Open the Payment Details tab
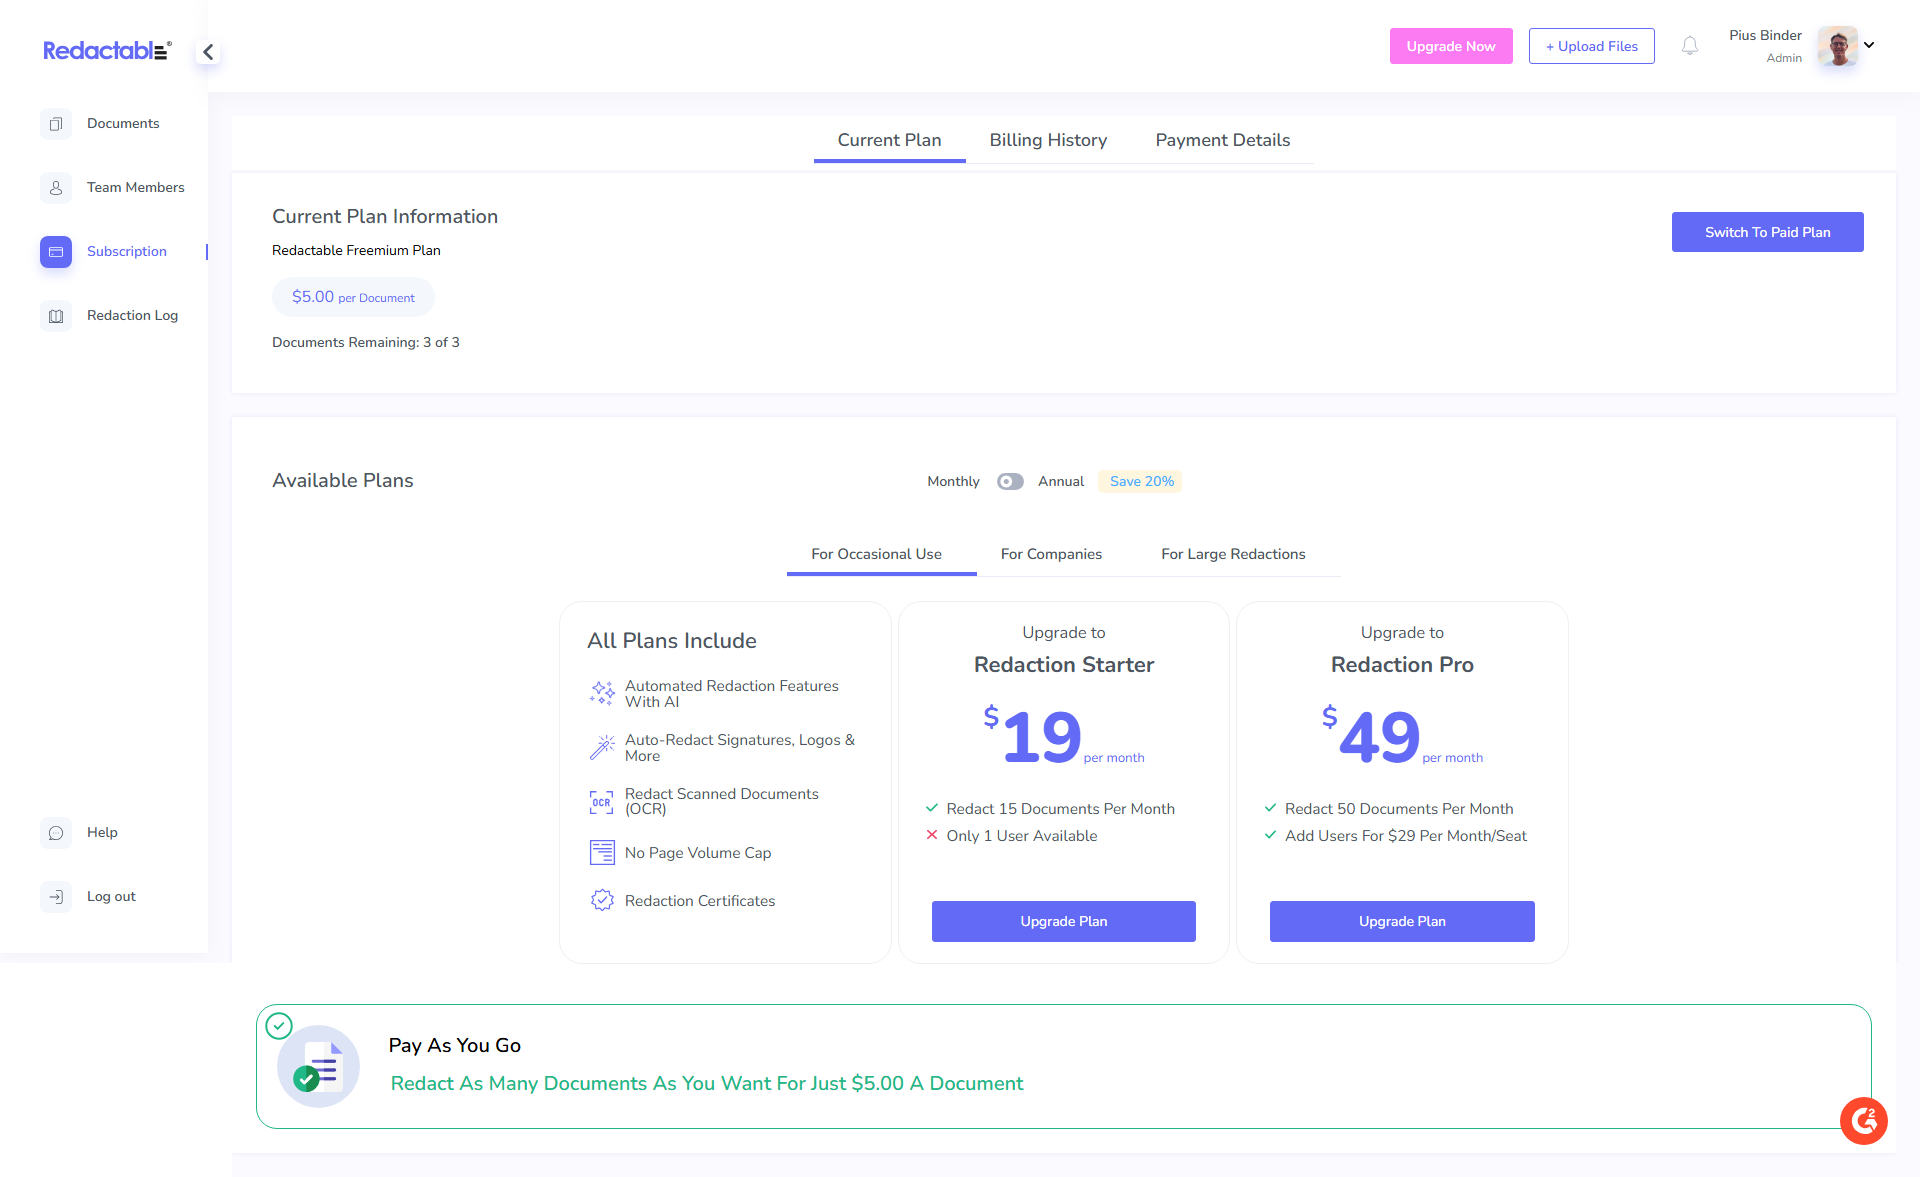The width and height of the screenshot is (1920, 1177). pos(1222,141)
